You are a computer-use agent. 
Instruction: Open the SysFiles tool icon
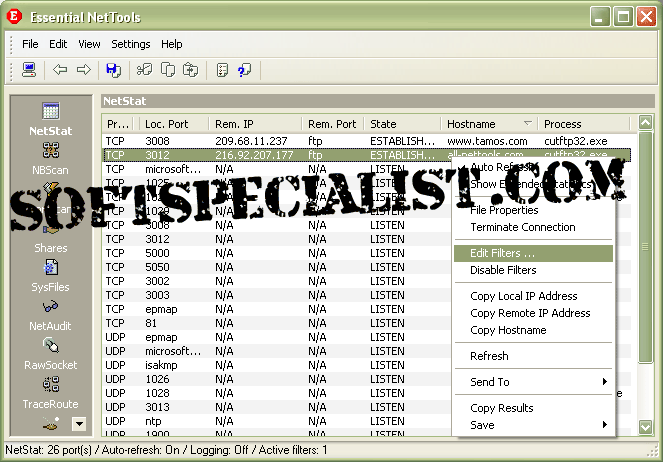point(50,268)
